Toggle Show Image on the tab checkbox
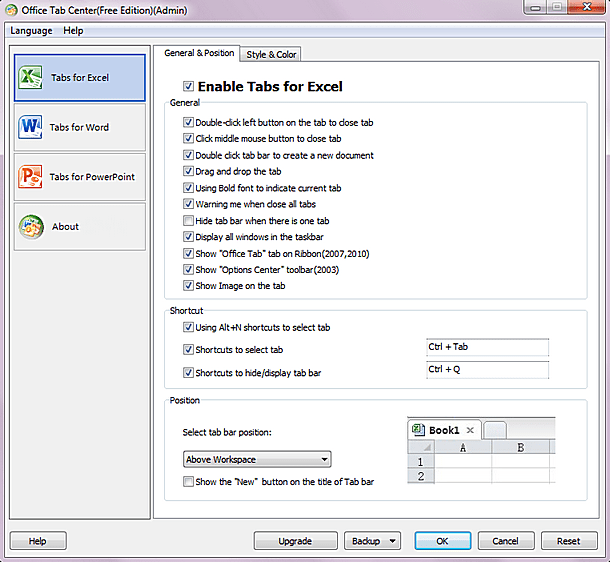 [x=188, y=285]
